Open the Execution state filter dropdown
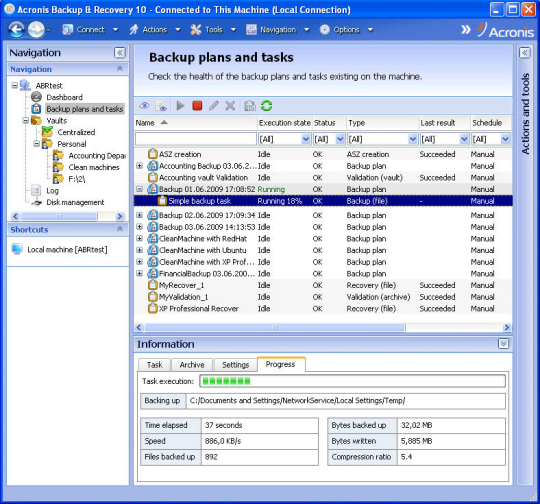Screen dimensions: 540x504 (305, 139)
